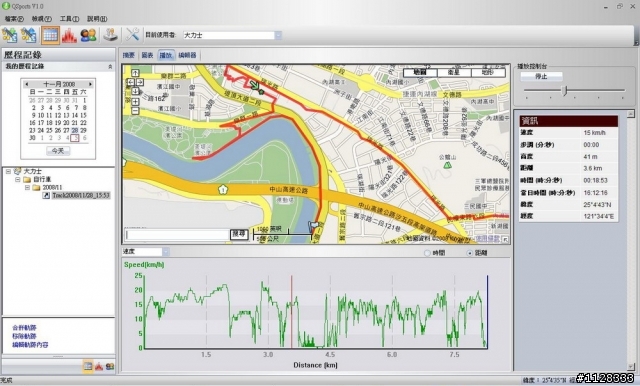This screenshot has height=386, width=640.
Task: Click the map search input field
Action: pyautogui.click(x=177, y=234)
